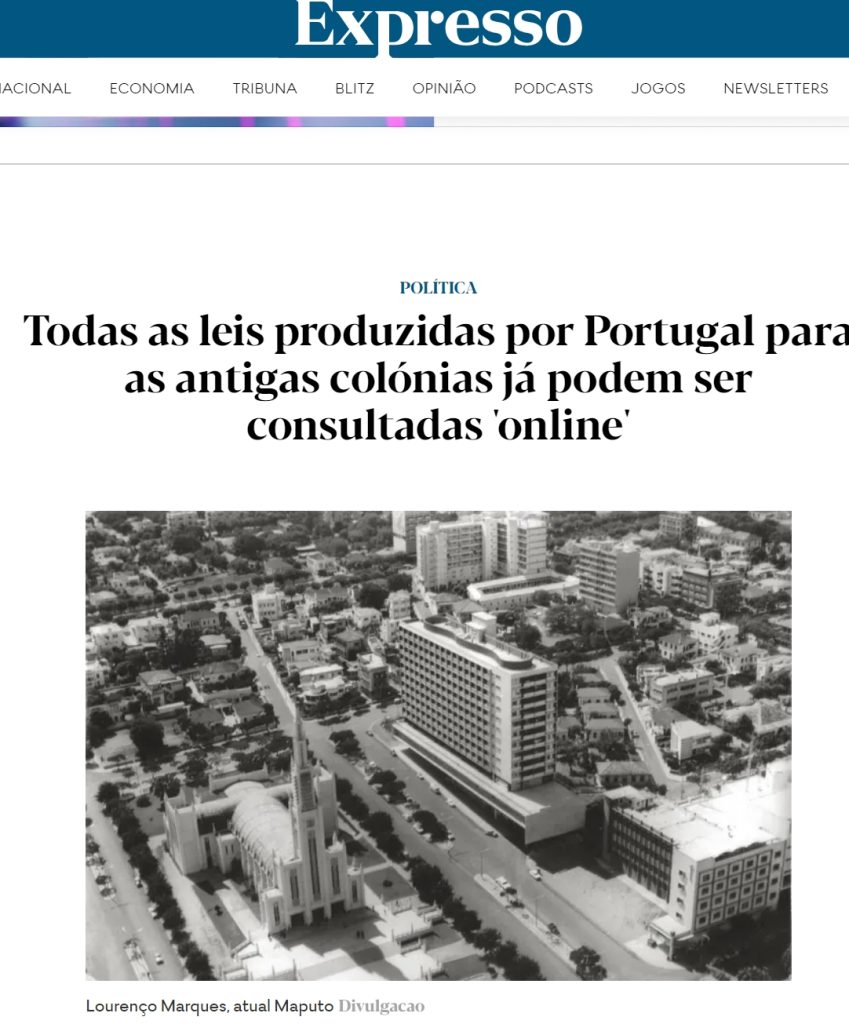
Task: Click the Expresso logo
Action: pyautogui.click(x=438, y=27)
